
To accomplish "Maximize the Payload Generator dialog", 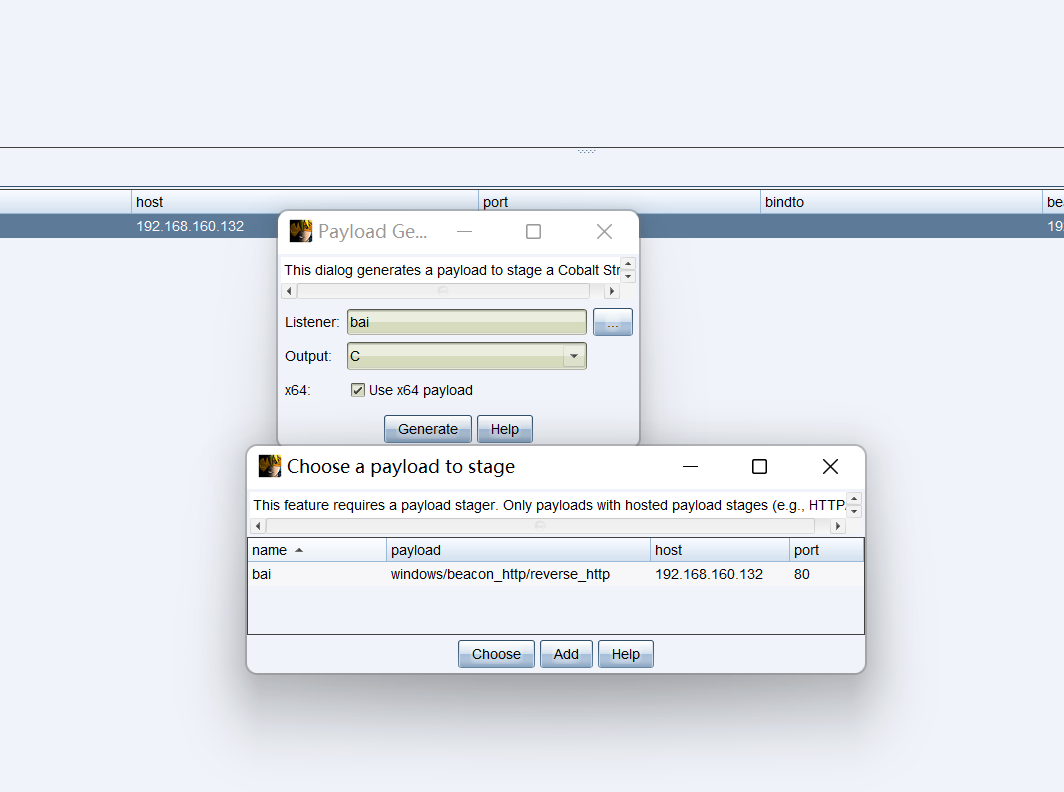I will point(533,231).
